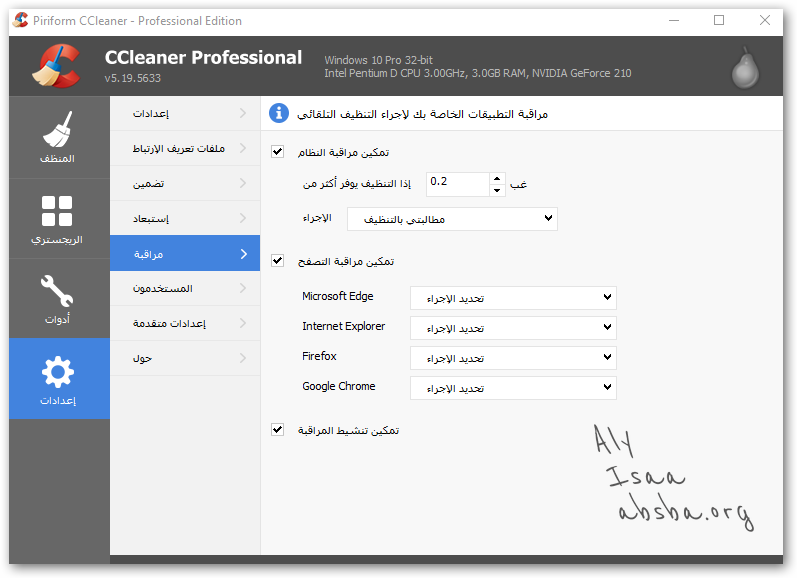This screenshot has width=797, height=578.
Task: Open the Firefox action dropdown
Action: (513, 358)
